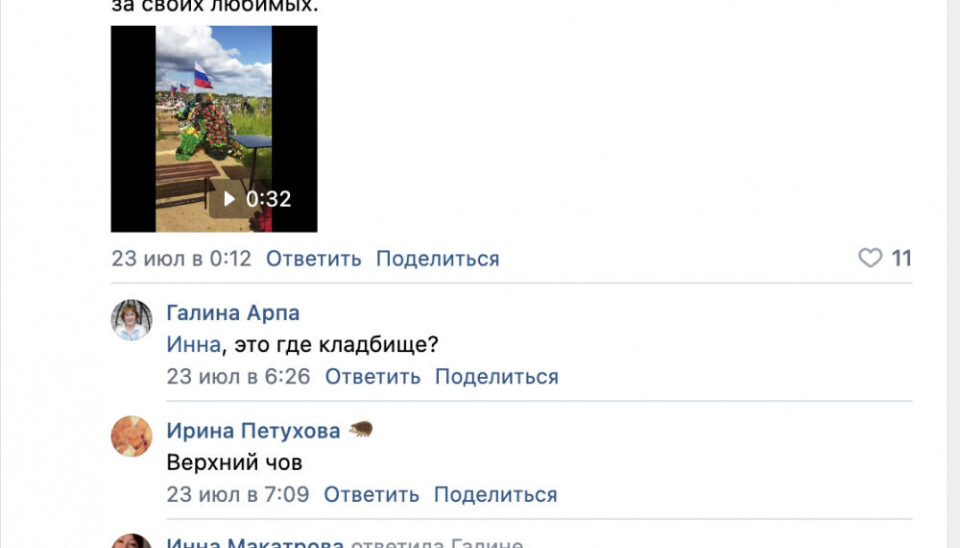Open Ирина Петухова profile avatar
The image size is (960, 548).
(x=131, y=437)
